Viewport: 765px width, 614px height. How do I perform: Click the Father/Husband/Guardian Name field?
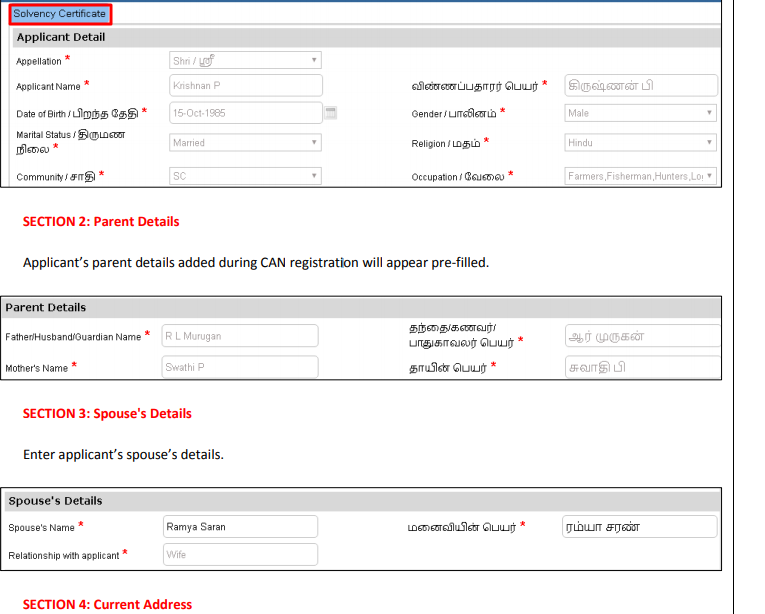240,336
